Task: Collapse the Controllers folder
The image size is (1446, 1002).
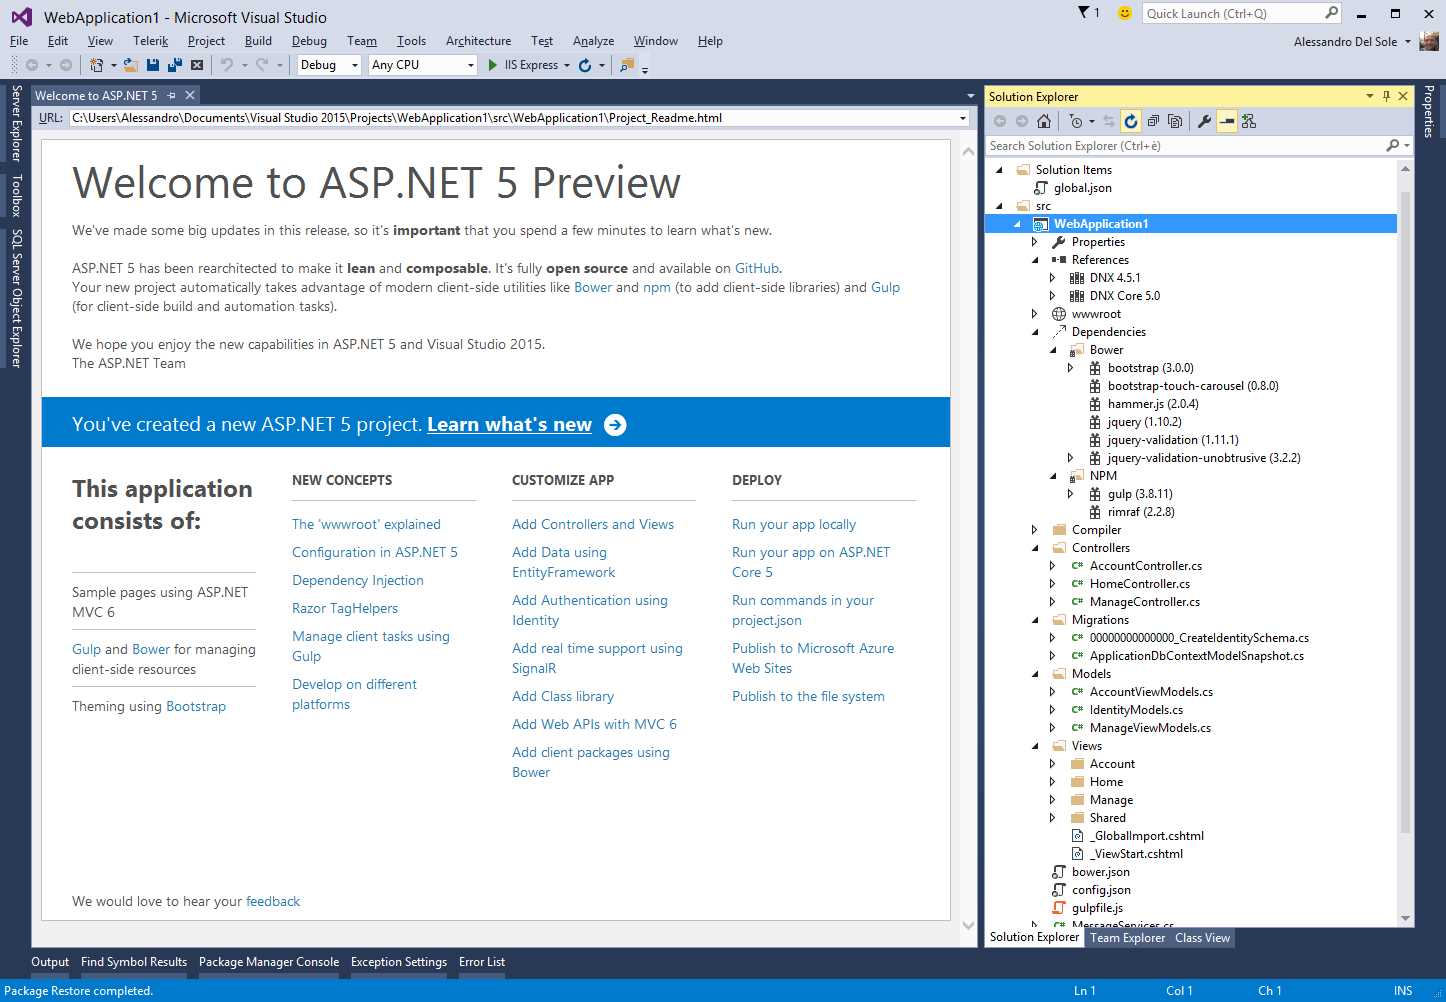Action: [1035, 548]
